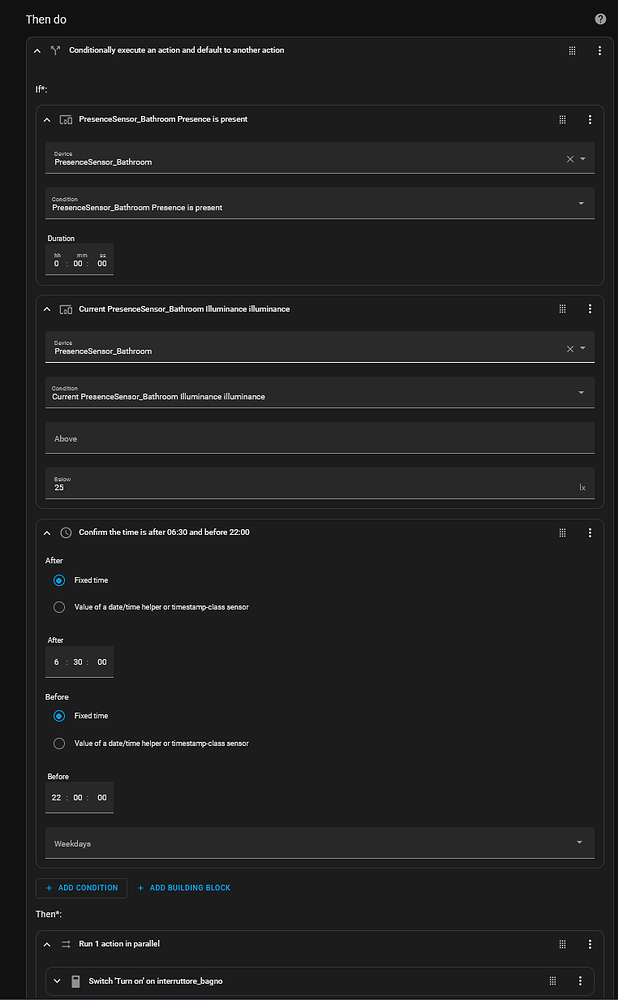Select Value of a date/time helper under Before
618x1000 pixels.
[x=59, y=743]
